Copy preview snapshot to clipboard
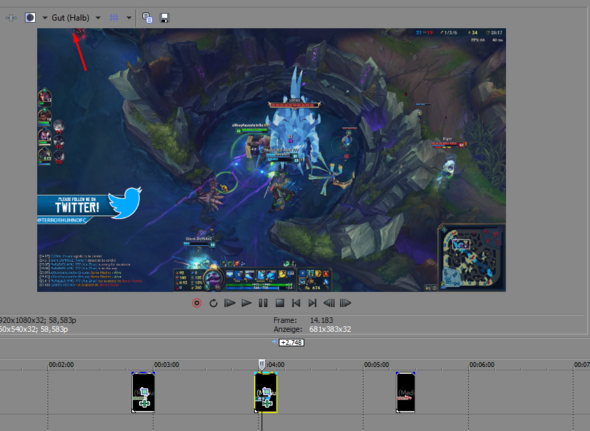 click(147, 18)
